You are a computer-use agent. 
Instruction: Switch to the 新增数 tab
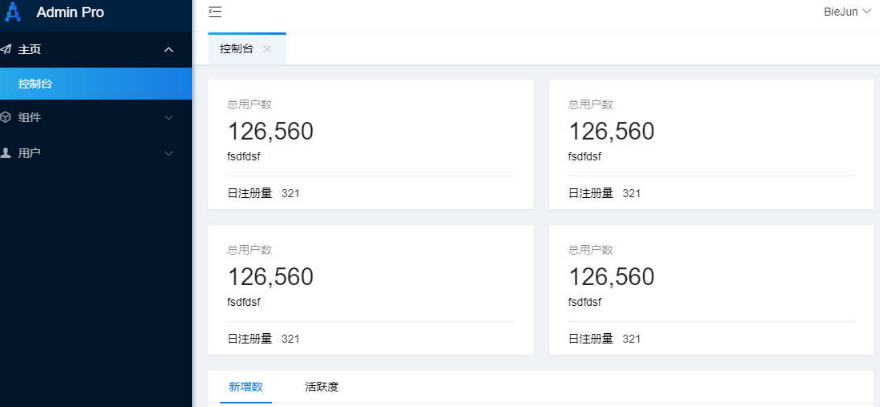(x=246, y=387)
